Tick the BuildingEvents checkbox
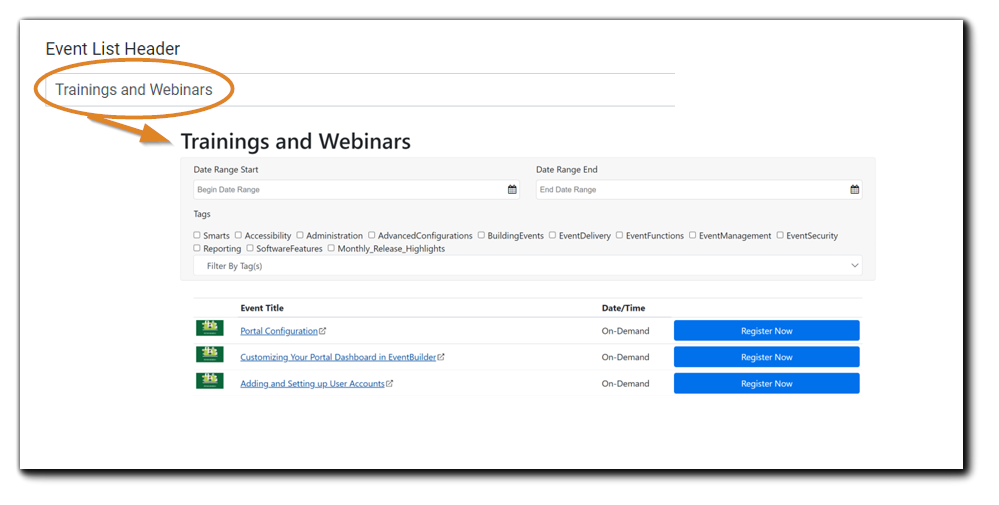999x505 pixels. (x=481, y=235)
